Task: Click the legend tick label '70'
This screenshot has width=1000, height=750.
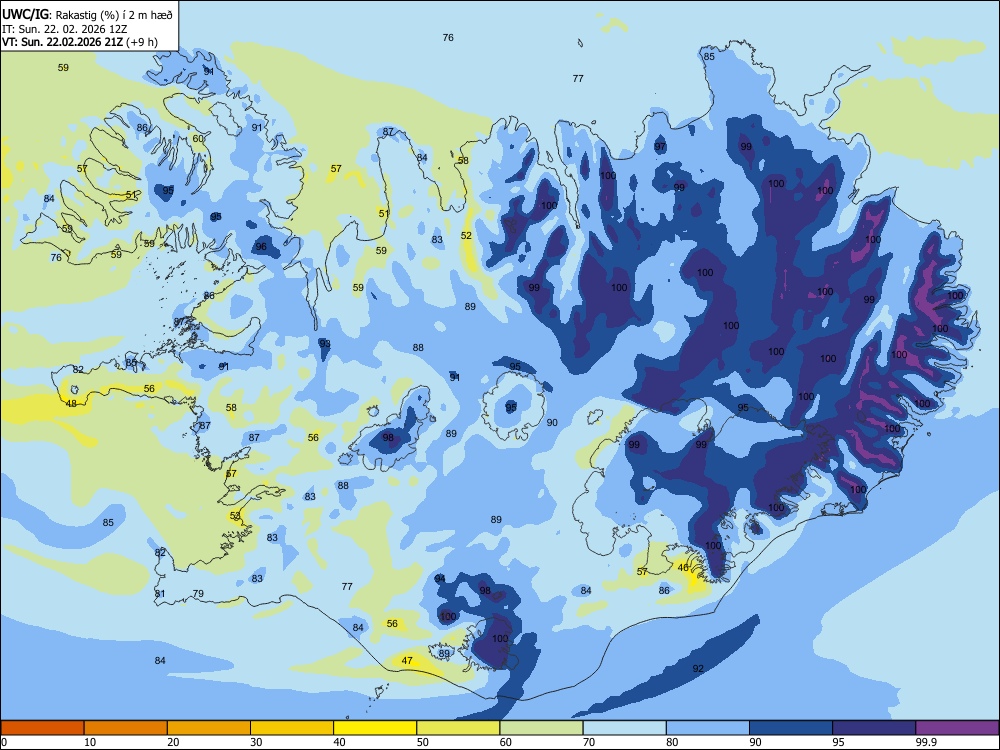Action: [x=589, y=742]
